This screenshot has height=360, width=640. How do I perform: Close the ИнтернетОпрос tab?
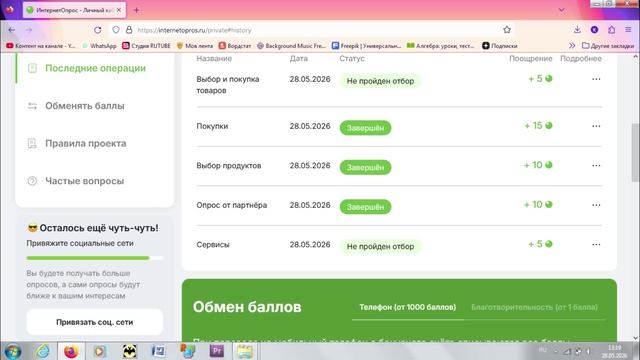coord(119,10)
